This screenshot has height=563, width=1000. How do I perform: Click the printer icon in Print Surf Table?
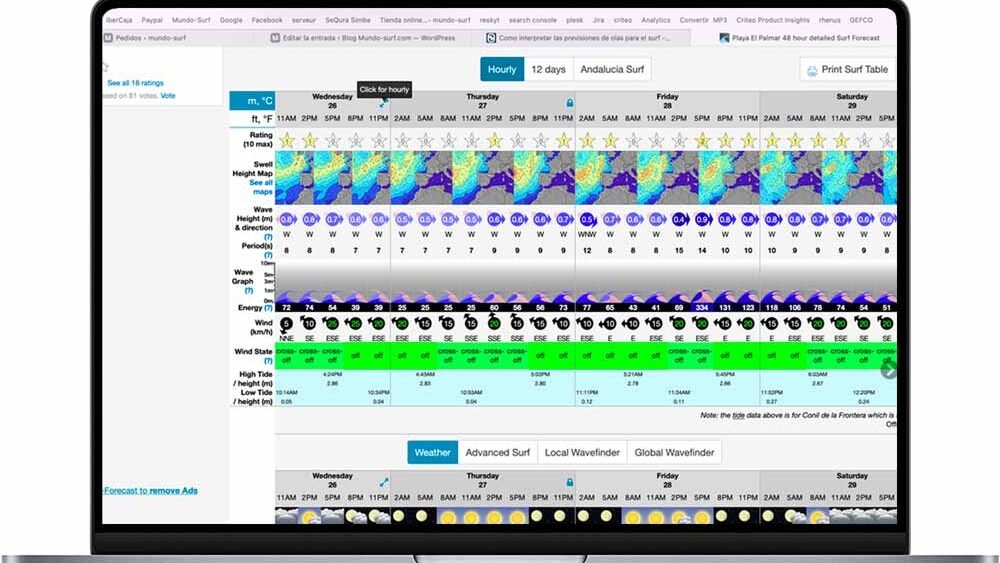pyautogui.click(x=812, y=70)
